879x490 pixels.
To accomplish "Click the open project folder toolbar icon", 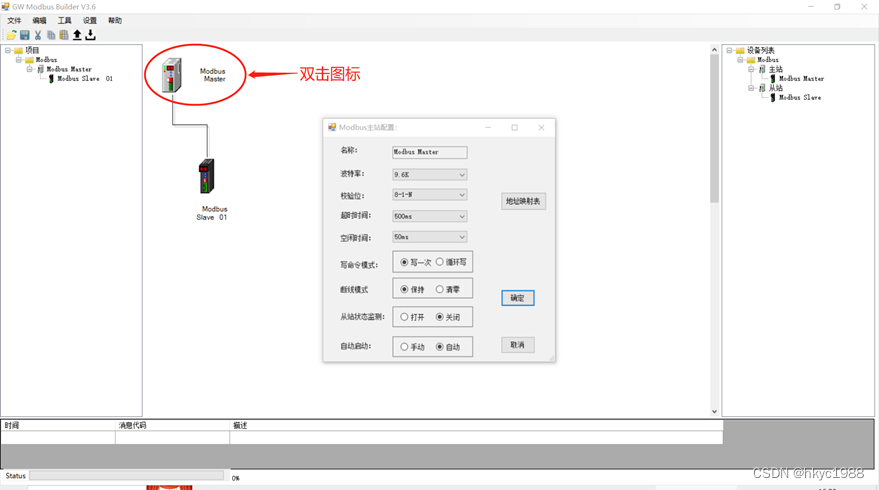I will pyautogui.click(x=11, y=35).
